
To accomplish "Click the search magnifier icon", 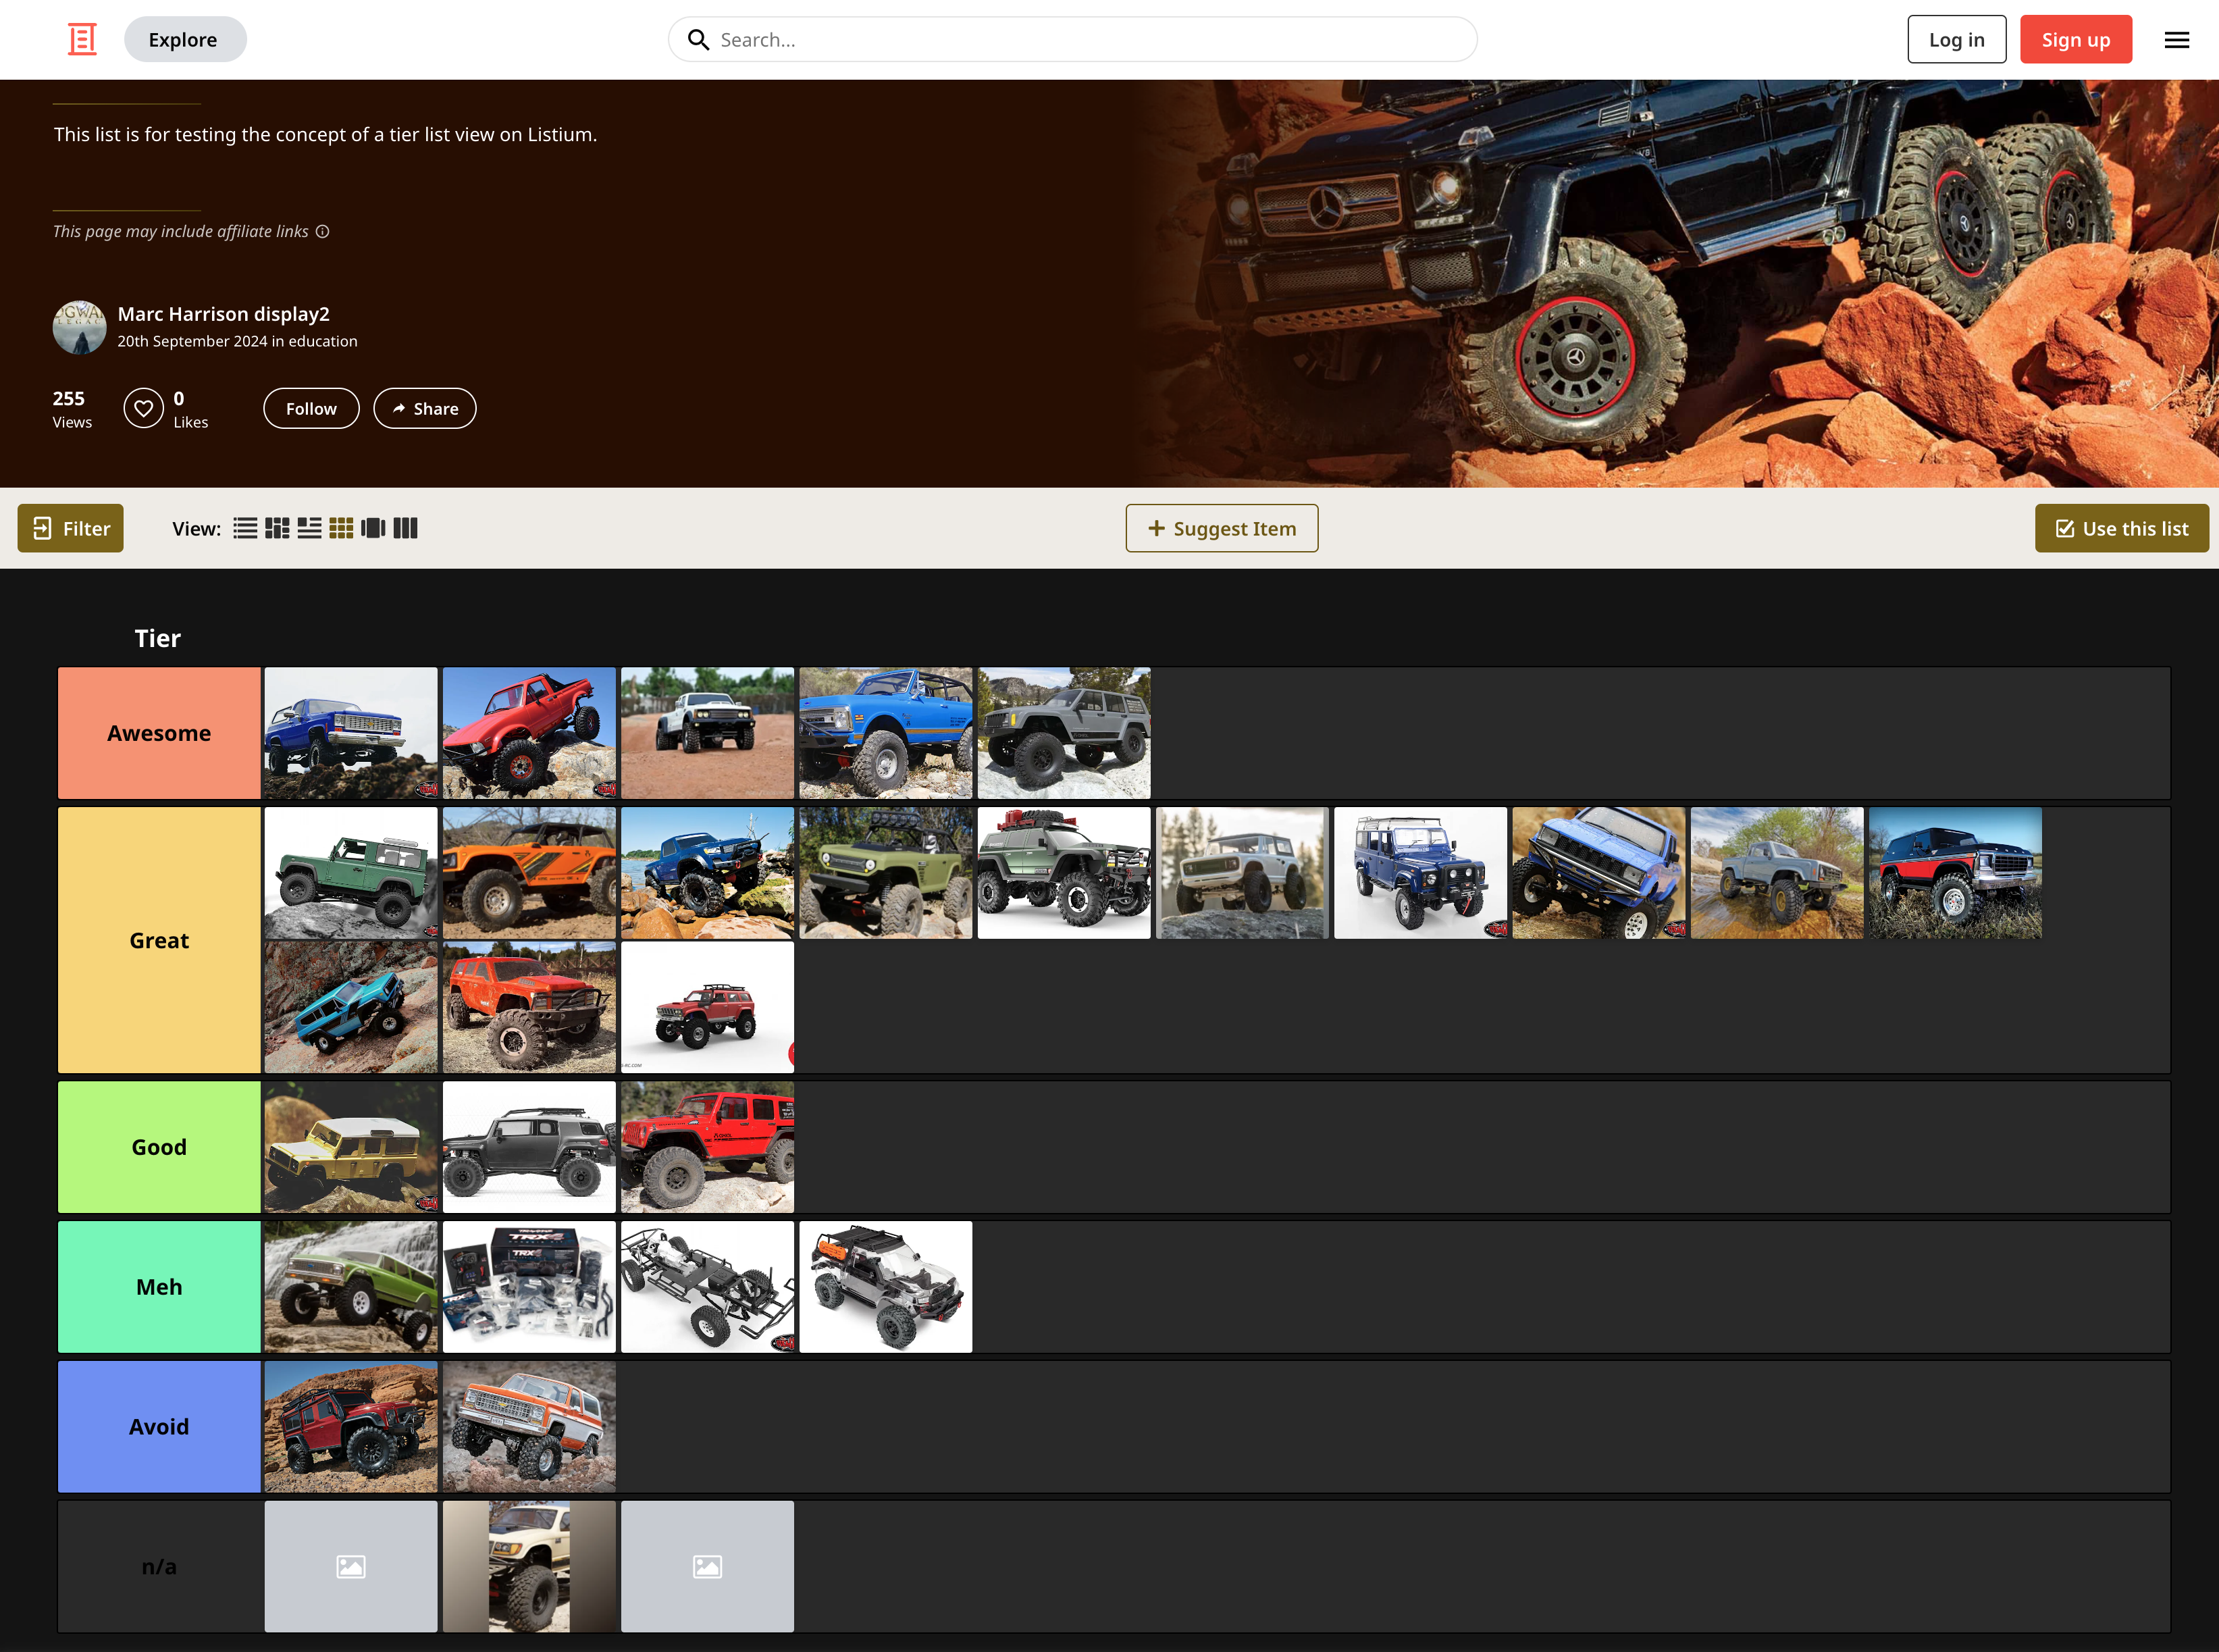I will pyautogui.click(x=698, y=39).
